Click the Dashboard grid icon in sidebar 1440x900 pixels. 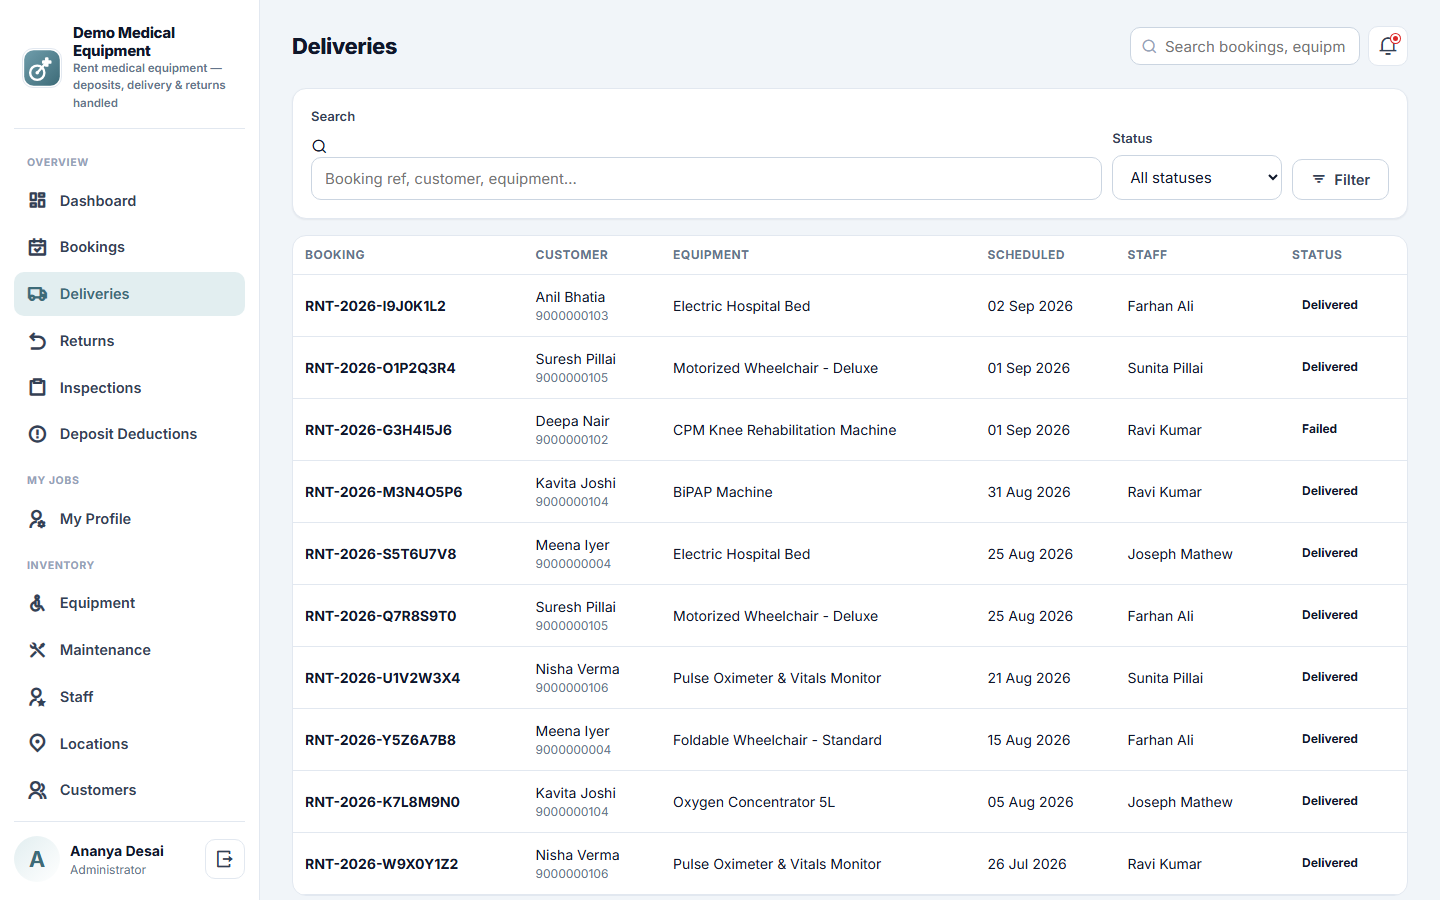click(37, 200)
